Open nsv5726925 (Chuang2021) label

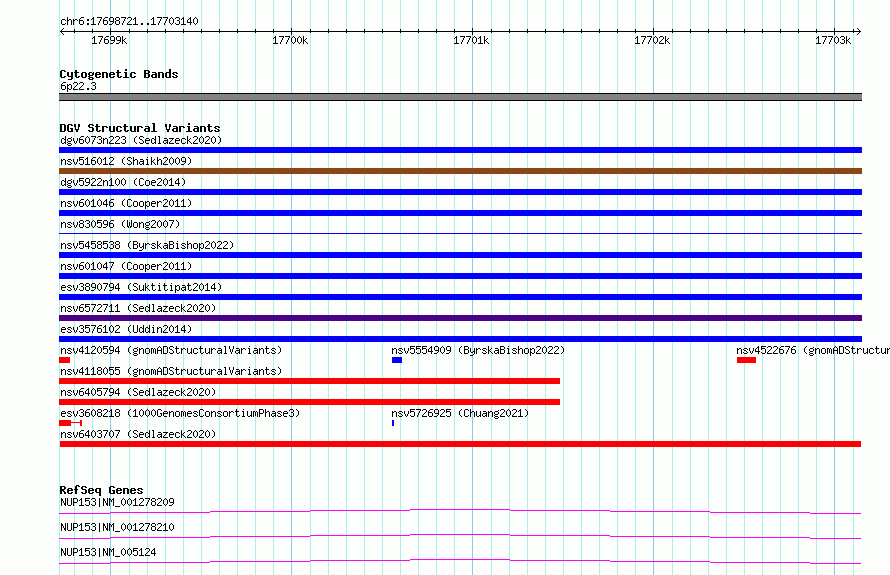click(x=460, y=413)
